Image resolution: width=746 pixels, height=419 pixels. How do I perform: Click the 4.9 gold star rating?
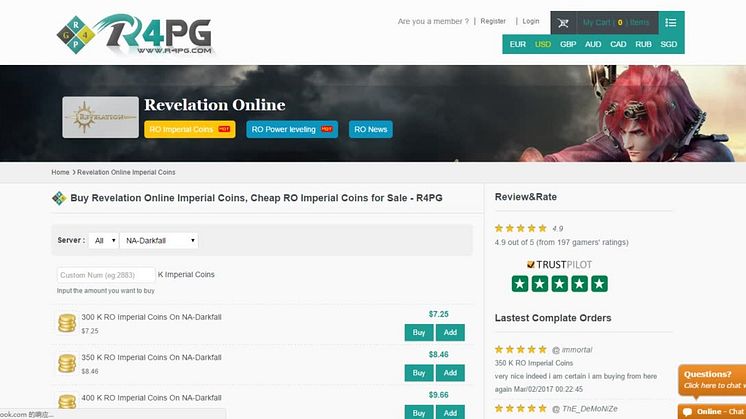[521, 228]
